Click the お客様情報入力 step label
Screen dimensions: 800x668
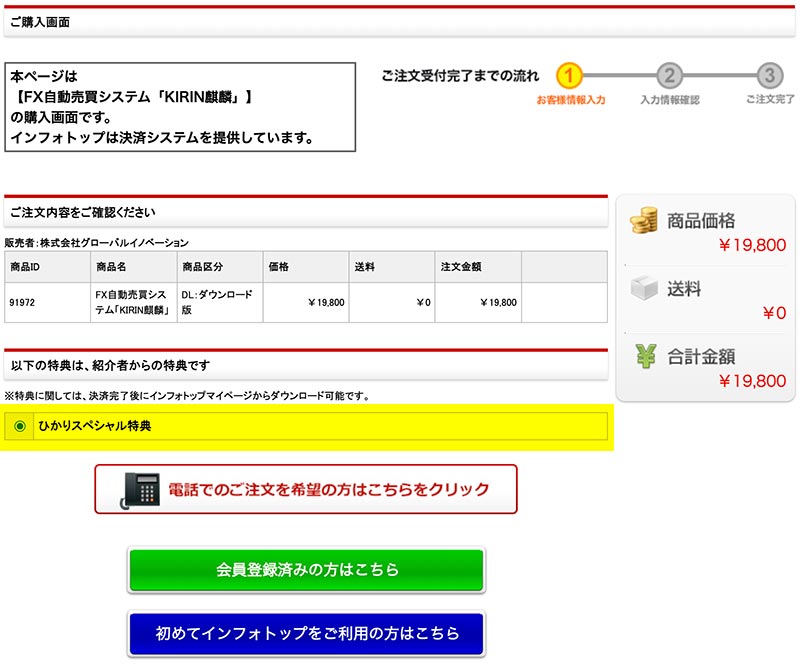point(570,100)
